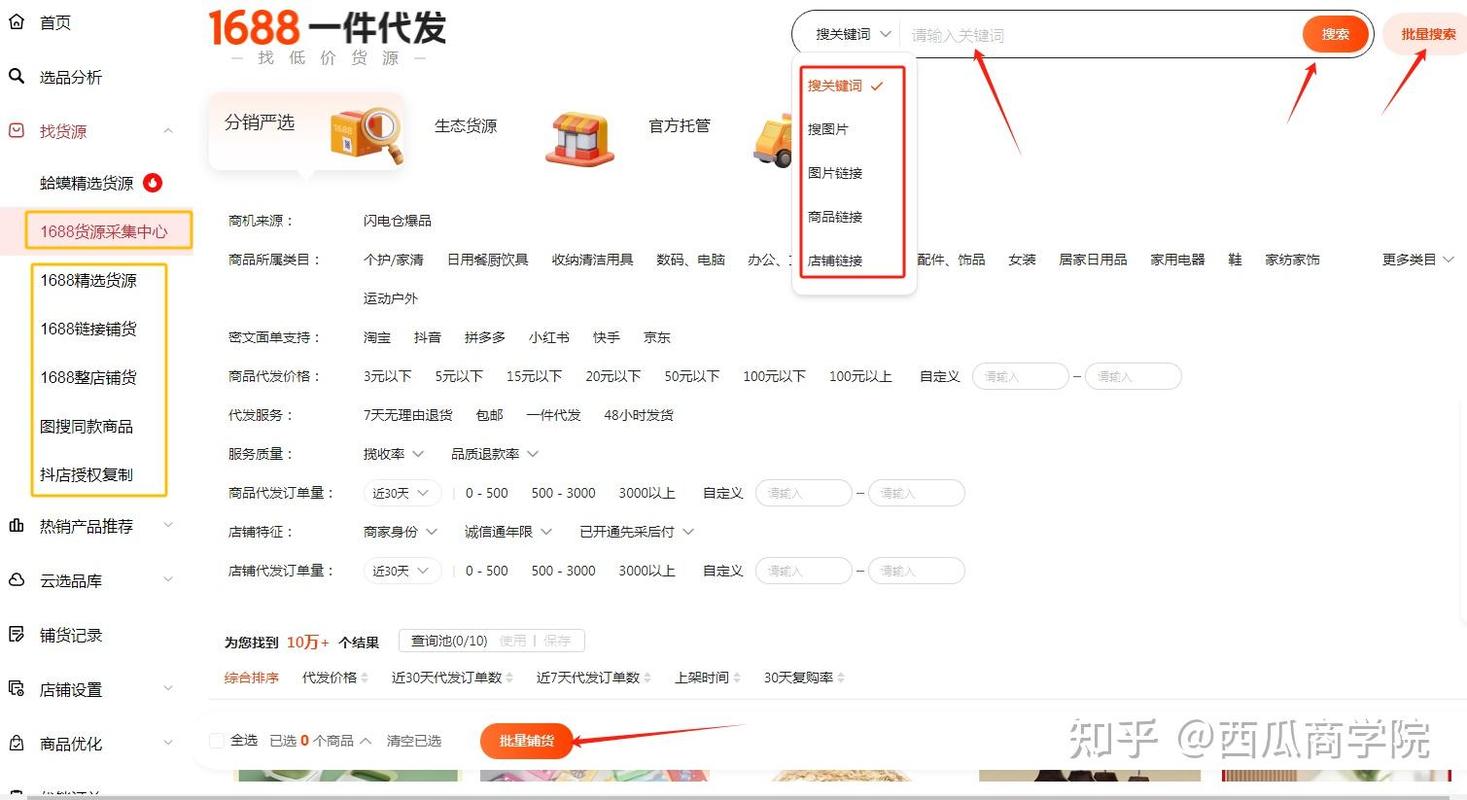
Task: Click the 批量搜索 button
Action: click(x=1426, y=34)
